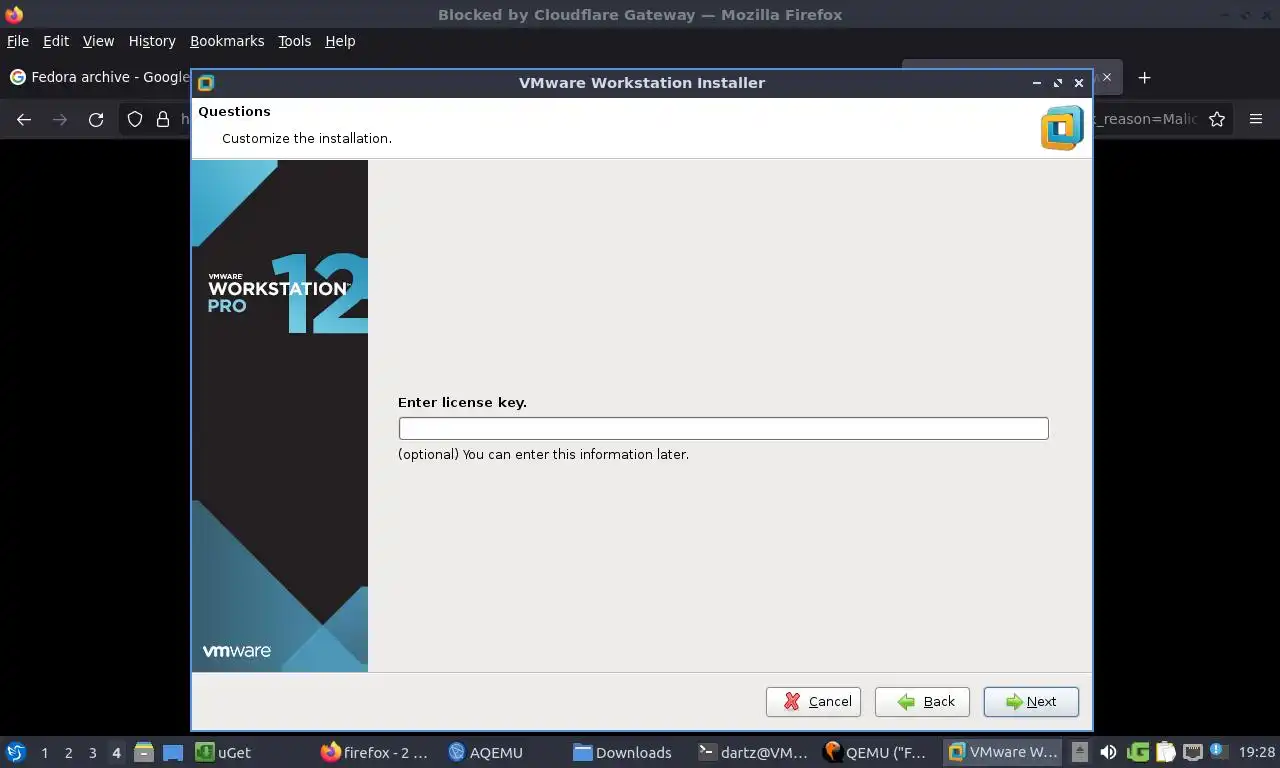Close the VMware installer window
The width and height of the screenshot is (1280, 768).
coord(1079,83)
